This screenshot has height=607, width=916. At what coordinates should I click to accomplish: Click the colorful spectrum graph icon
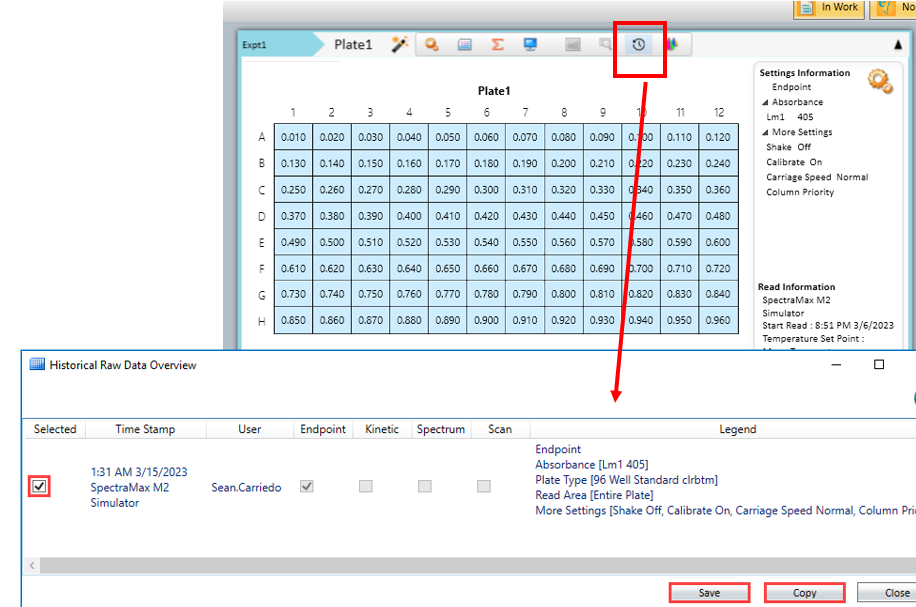(672, 44)
